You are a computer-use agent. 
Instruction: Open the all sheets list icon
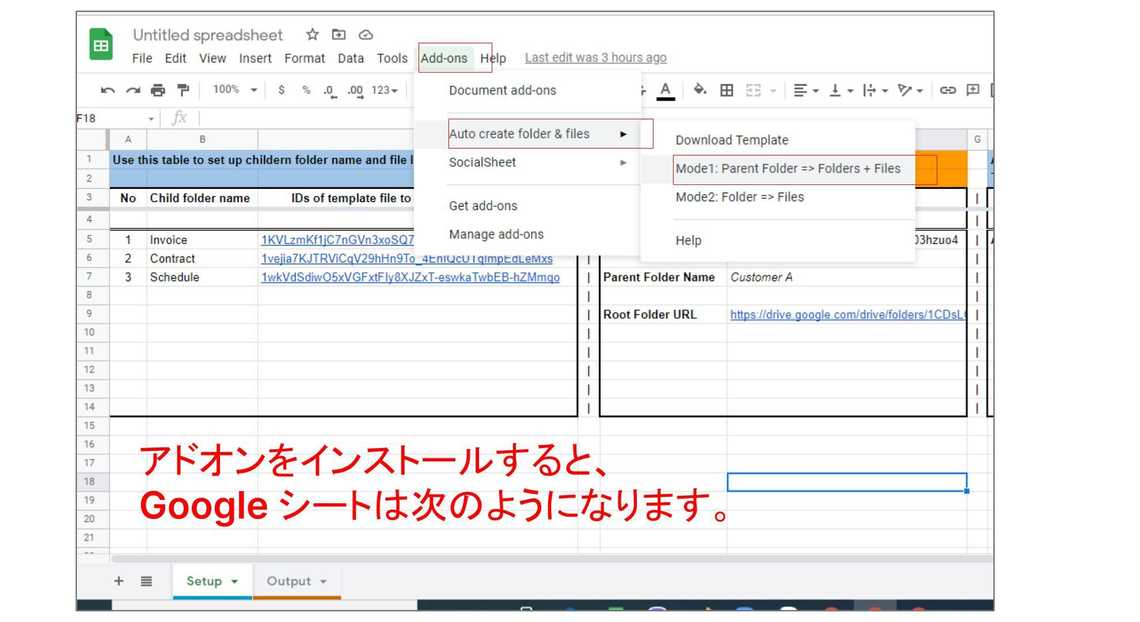146,581
